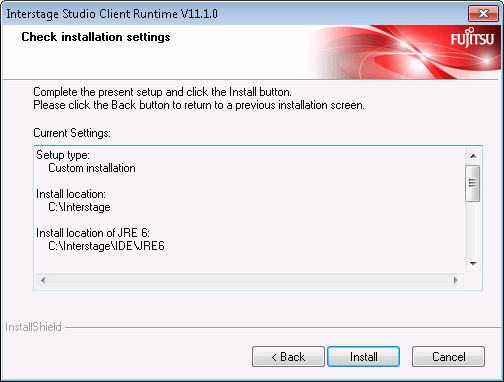Click the 'Install location of JRE 6:' label
504x382 pixels.
[93, 233]
